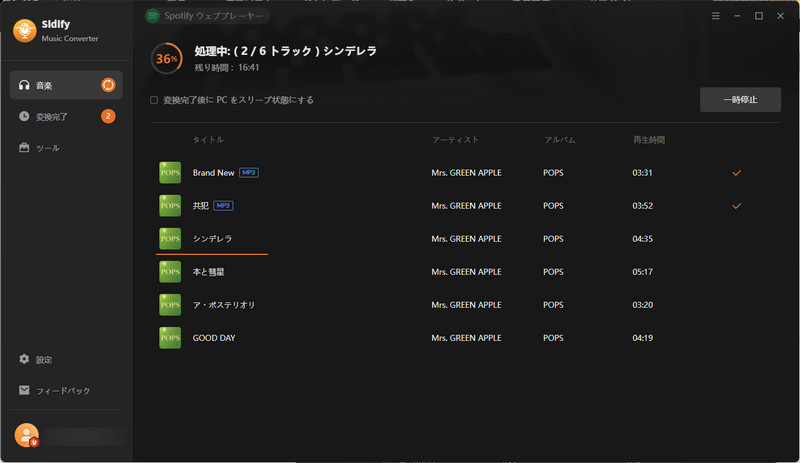Open the 変換完了 section
Screen dimensions: 800x463
[66, 116]
